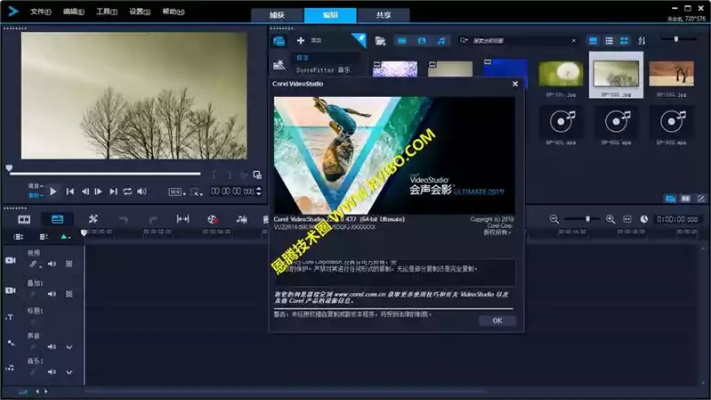Click the preview scrubber handle

pos(9,168)
